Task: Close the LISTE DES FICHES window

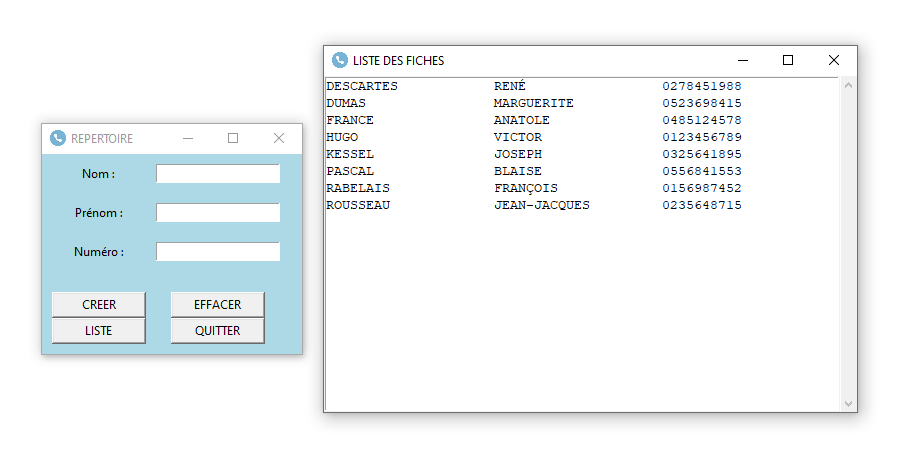Action: pos(834,61)
